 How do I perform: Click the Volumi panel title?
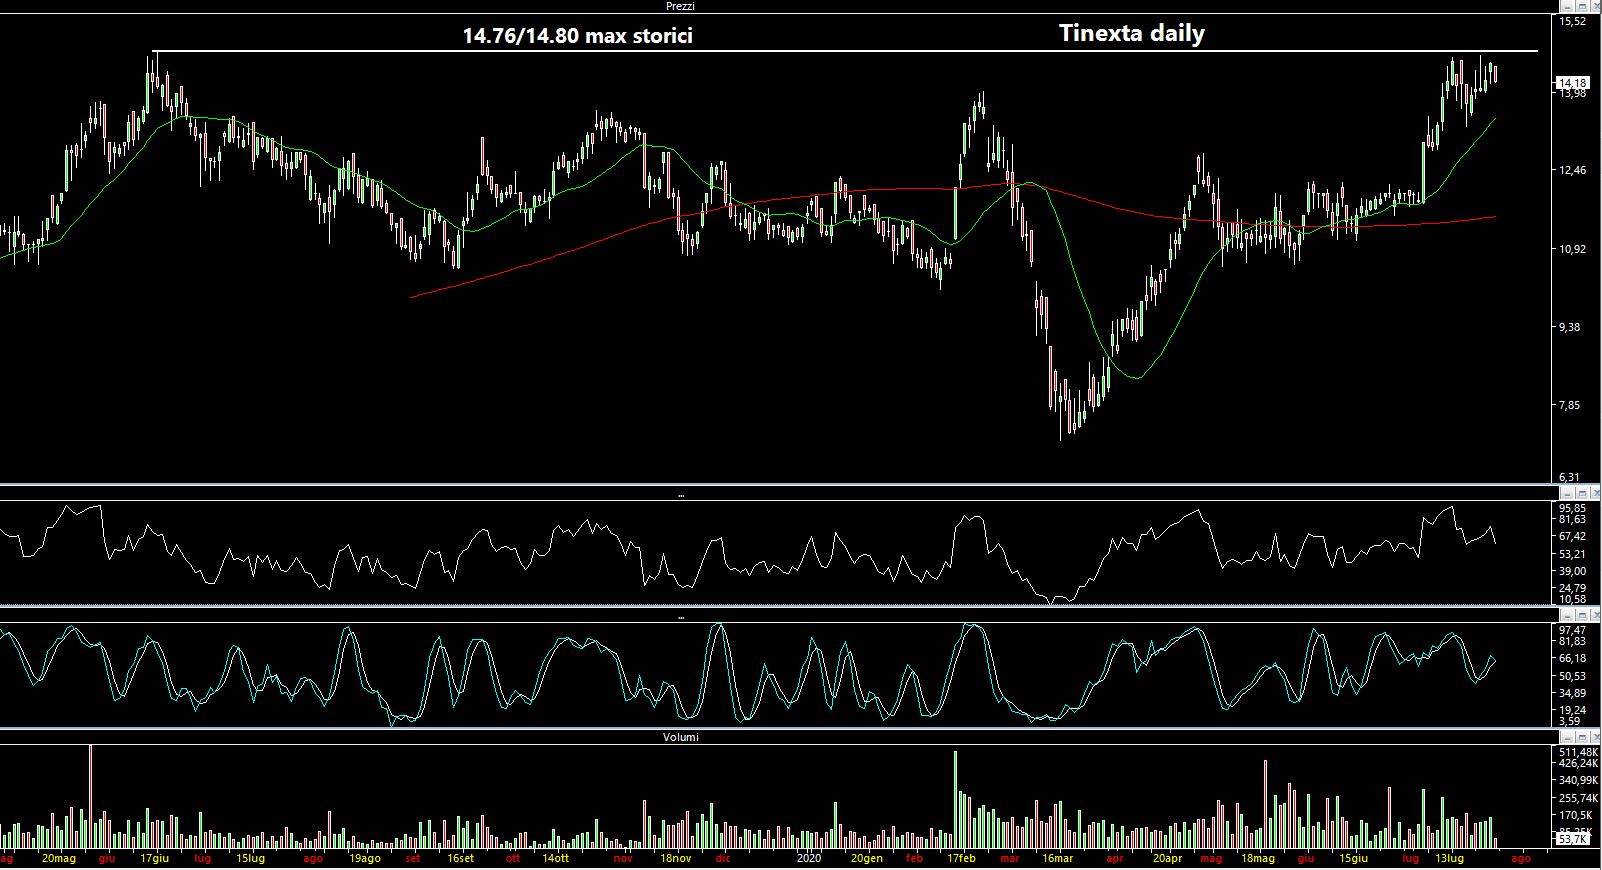pyautogui.click(x=680, y=737)
